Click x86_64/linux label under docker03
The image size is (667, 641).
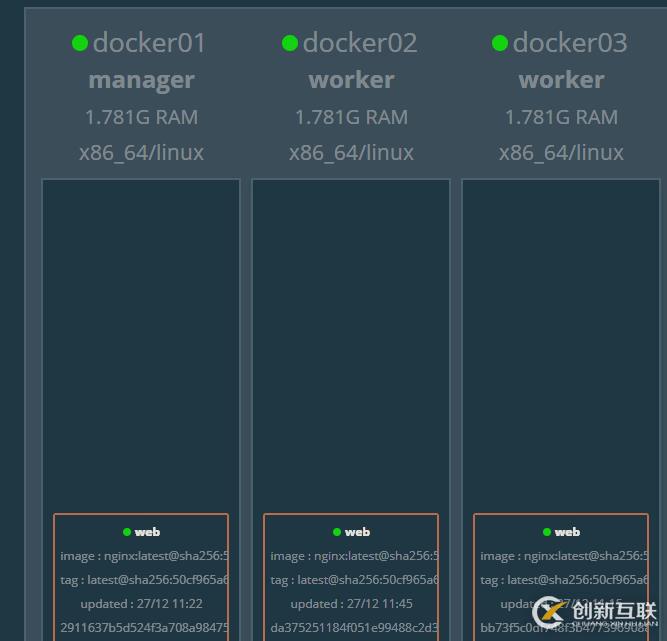pos(561,153)
